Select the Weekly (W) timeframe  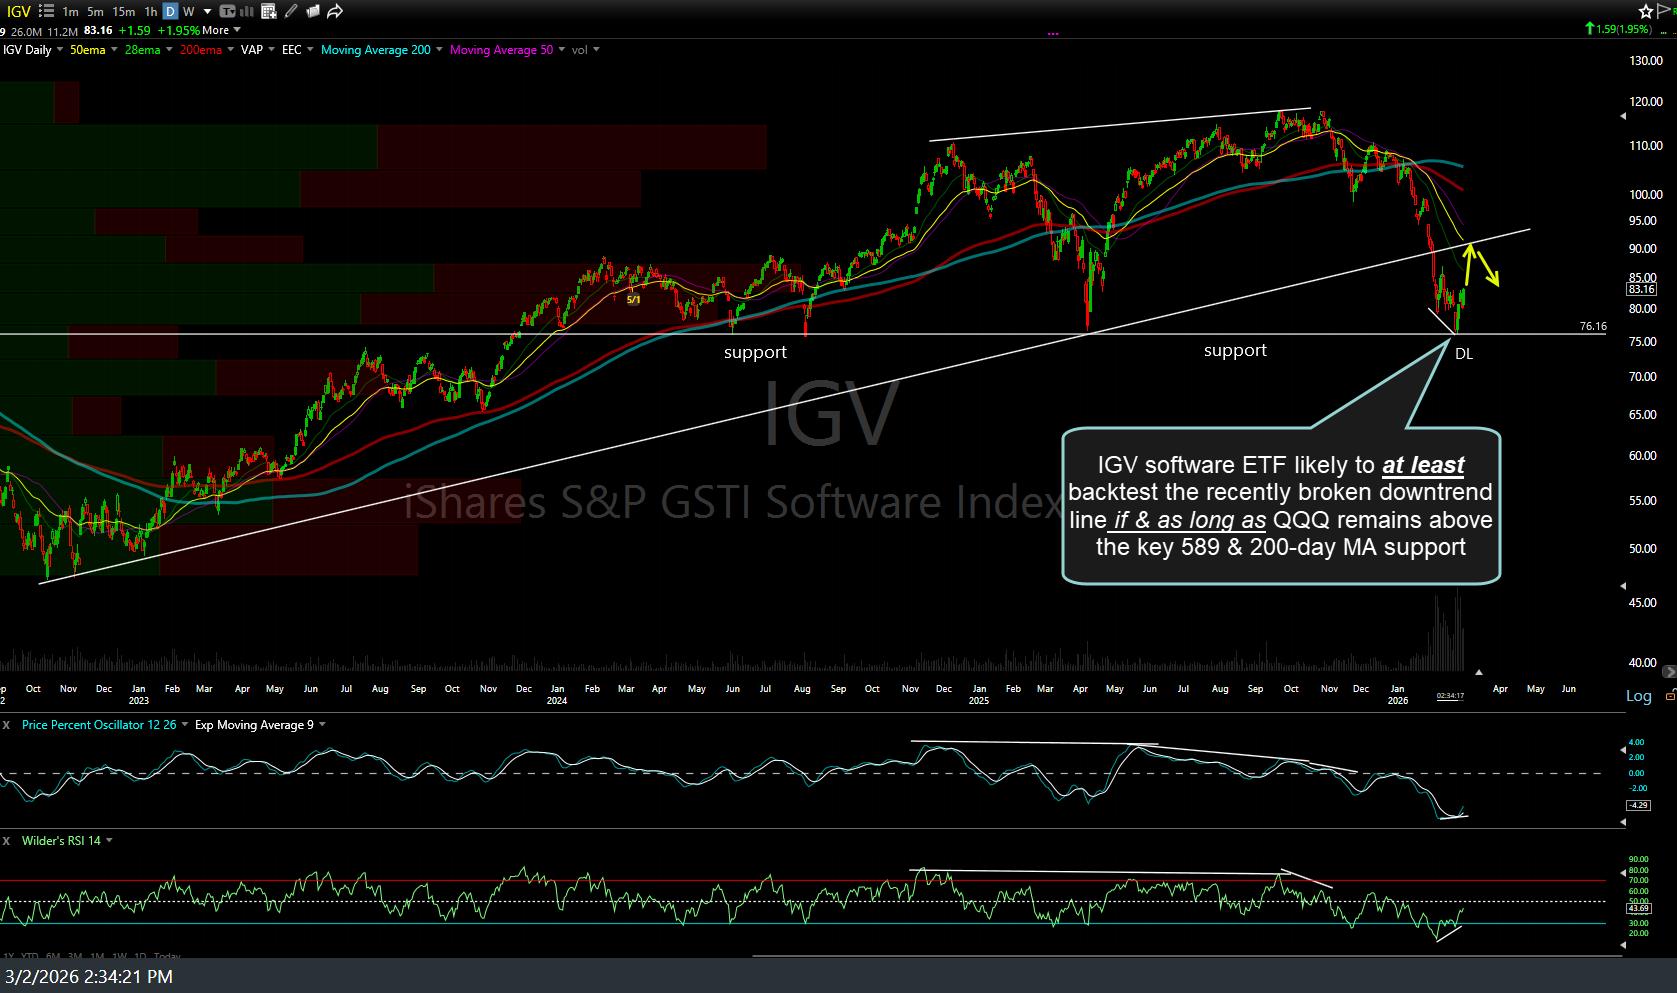[x=189, y=11]
